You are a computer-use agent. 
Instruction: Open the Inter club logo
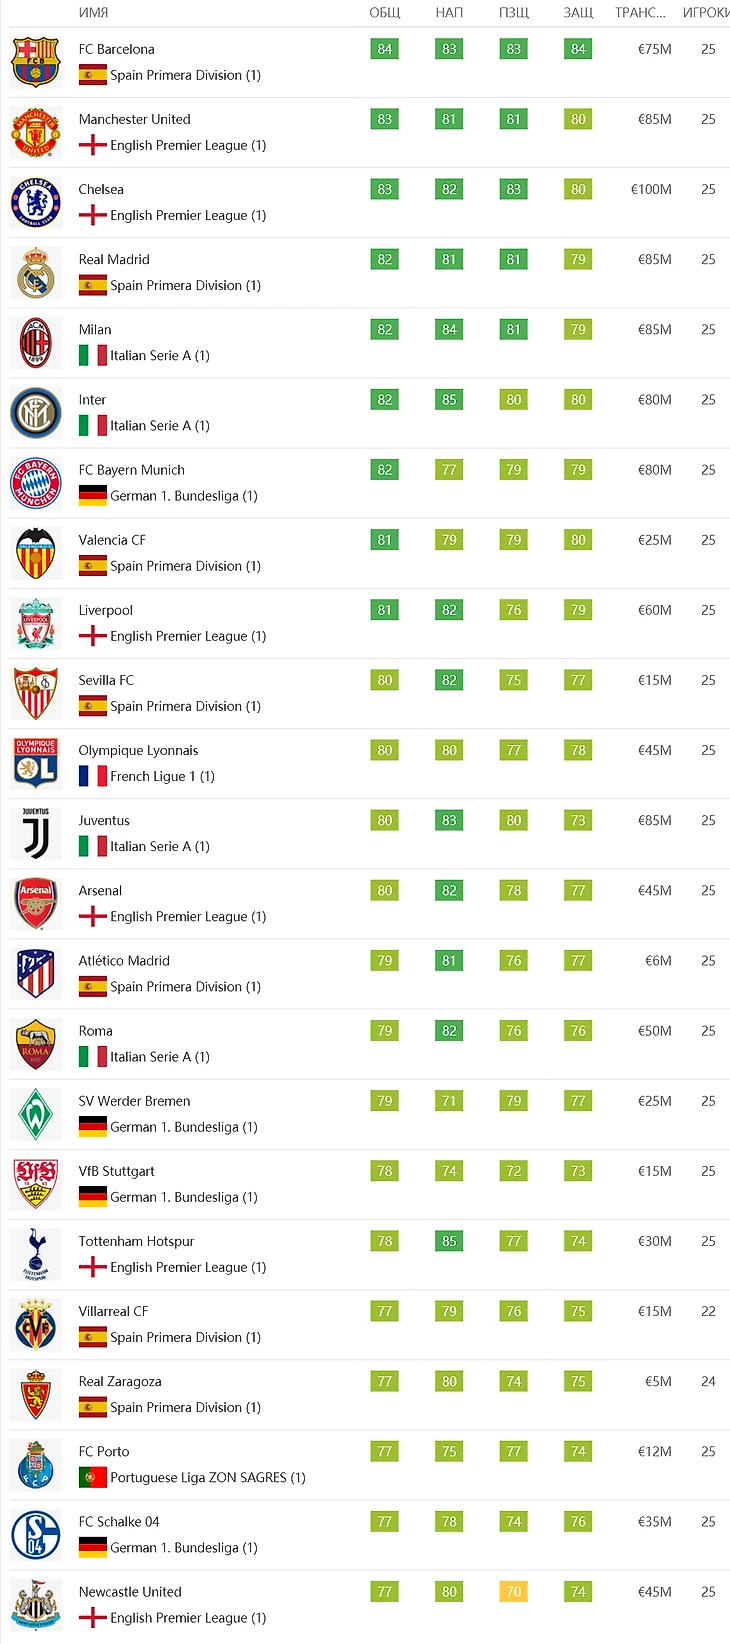[36, 412]
